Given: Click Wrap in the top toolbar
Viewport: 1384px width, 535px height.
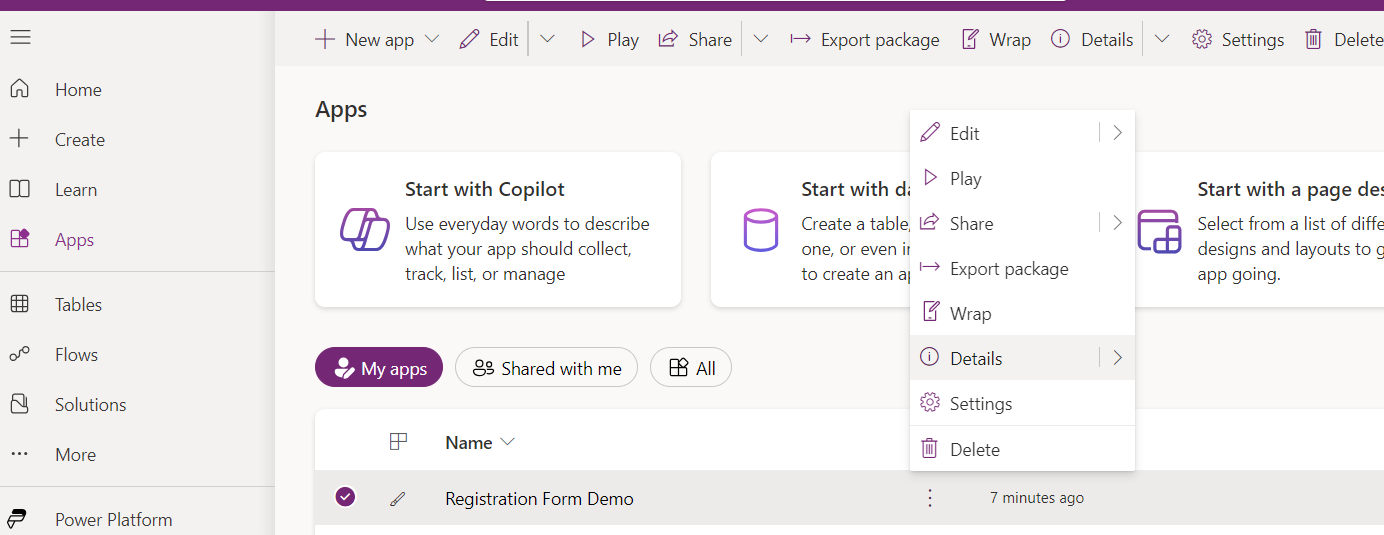Looking at the screenshot, I should 995,40.
